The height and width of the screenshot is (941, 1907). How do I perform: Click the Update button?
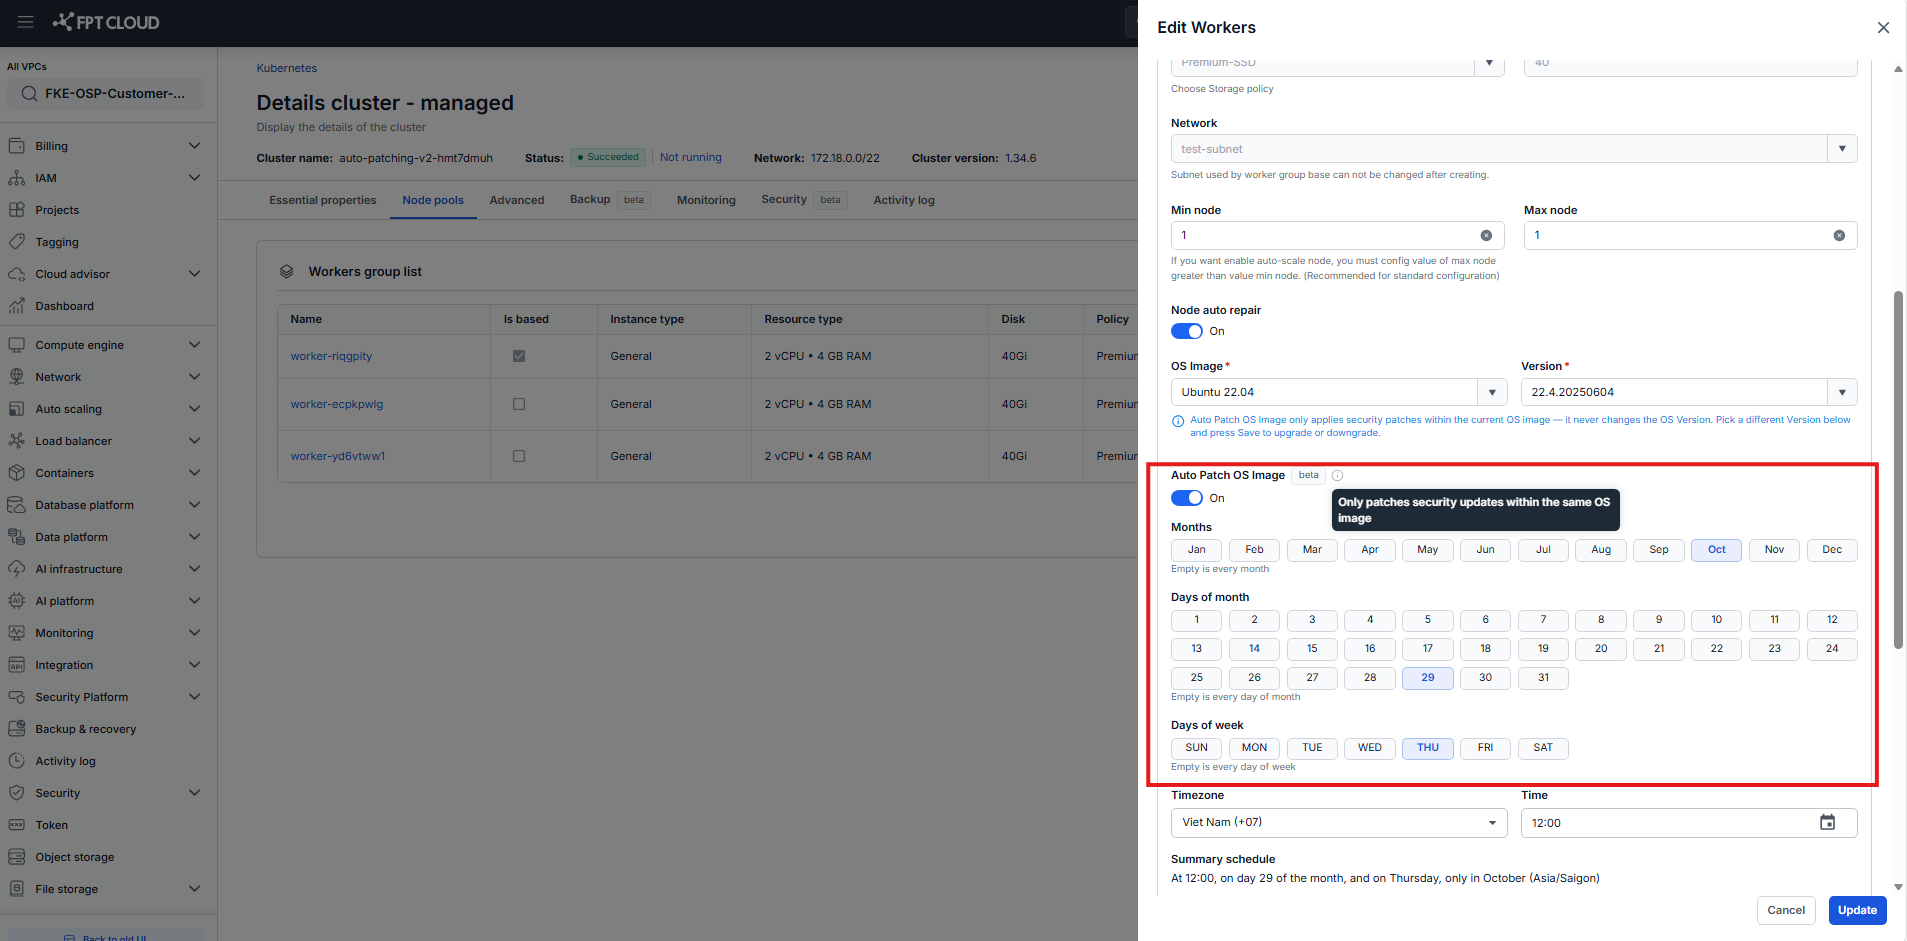1857,910
